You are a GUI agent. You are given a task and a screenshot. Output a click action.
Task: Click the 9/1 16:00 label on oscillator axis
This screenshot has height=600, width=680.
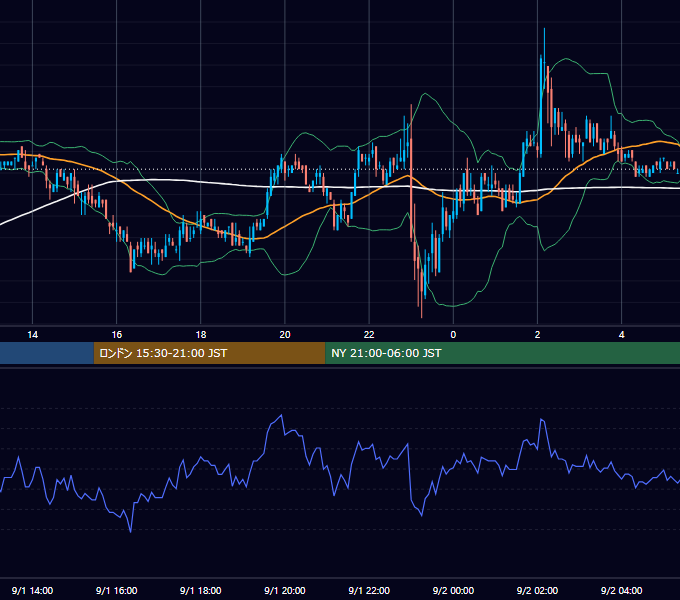(117, 590)
